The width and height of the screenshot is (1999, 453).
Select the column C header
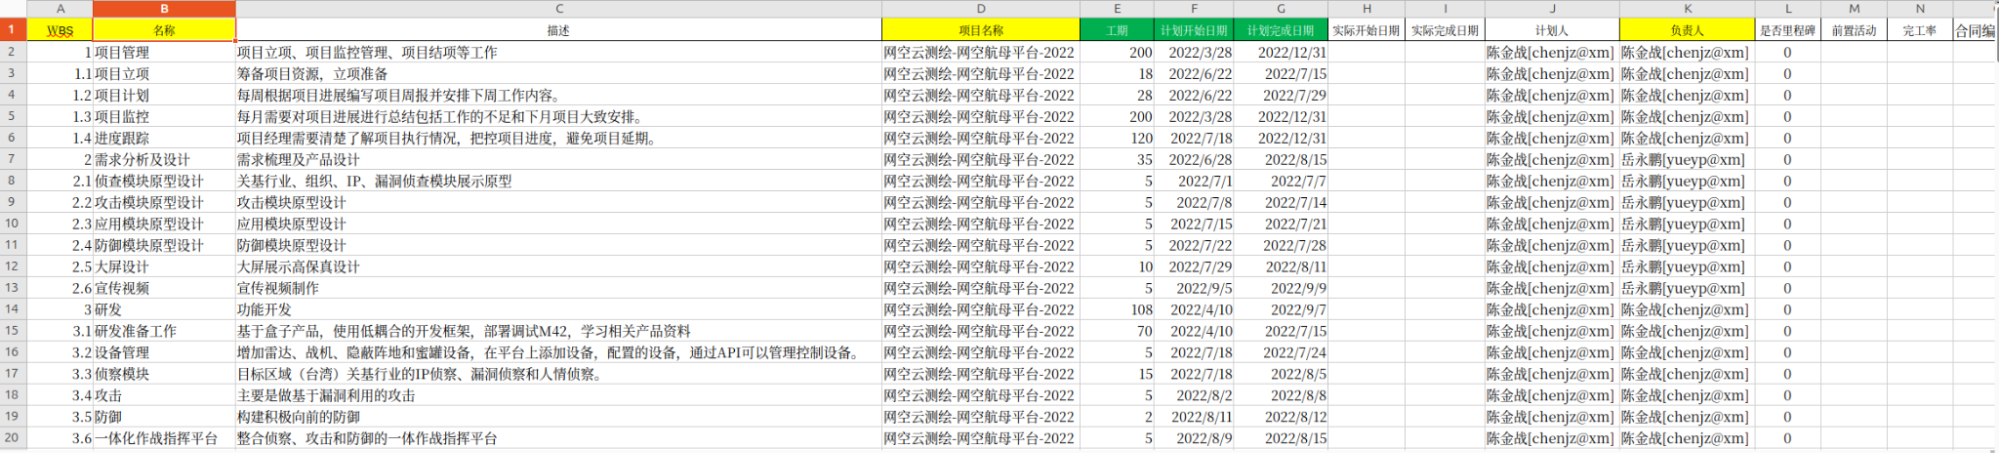click(x=558, y=8)
